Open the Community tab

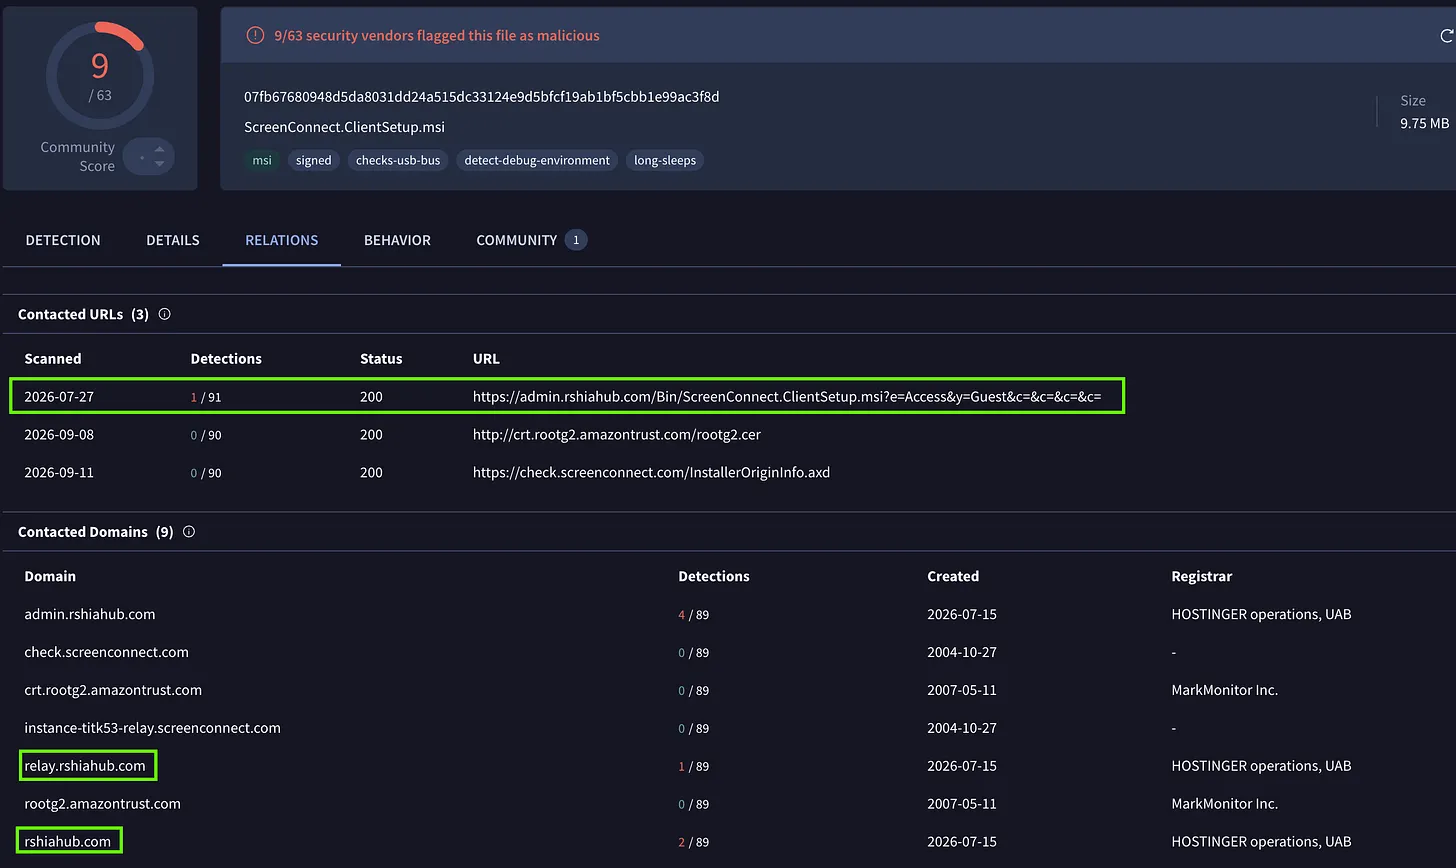point(517,240)
